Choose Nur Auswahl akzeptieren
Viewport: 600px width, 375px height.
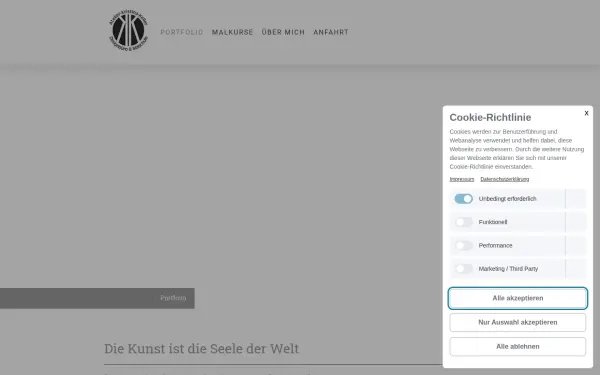pyautogui.click(x=518, y=322)
